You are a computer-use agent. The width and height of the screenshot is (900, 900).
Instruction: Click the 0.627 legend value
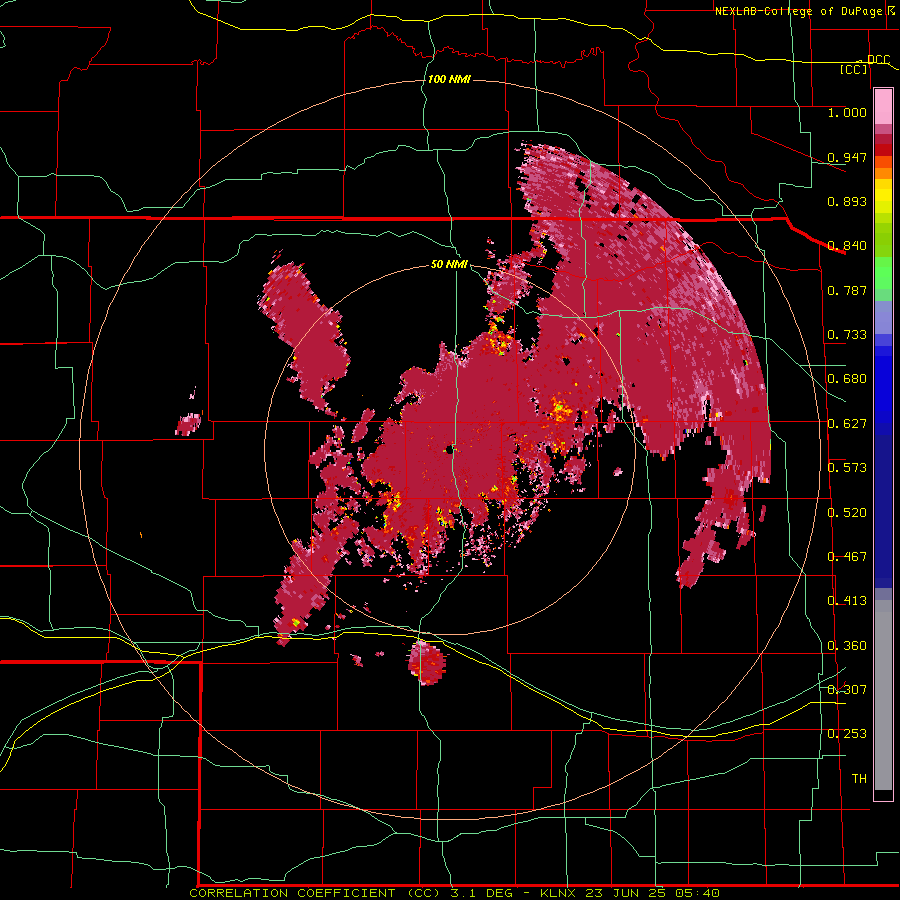coord(847,424)
